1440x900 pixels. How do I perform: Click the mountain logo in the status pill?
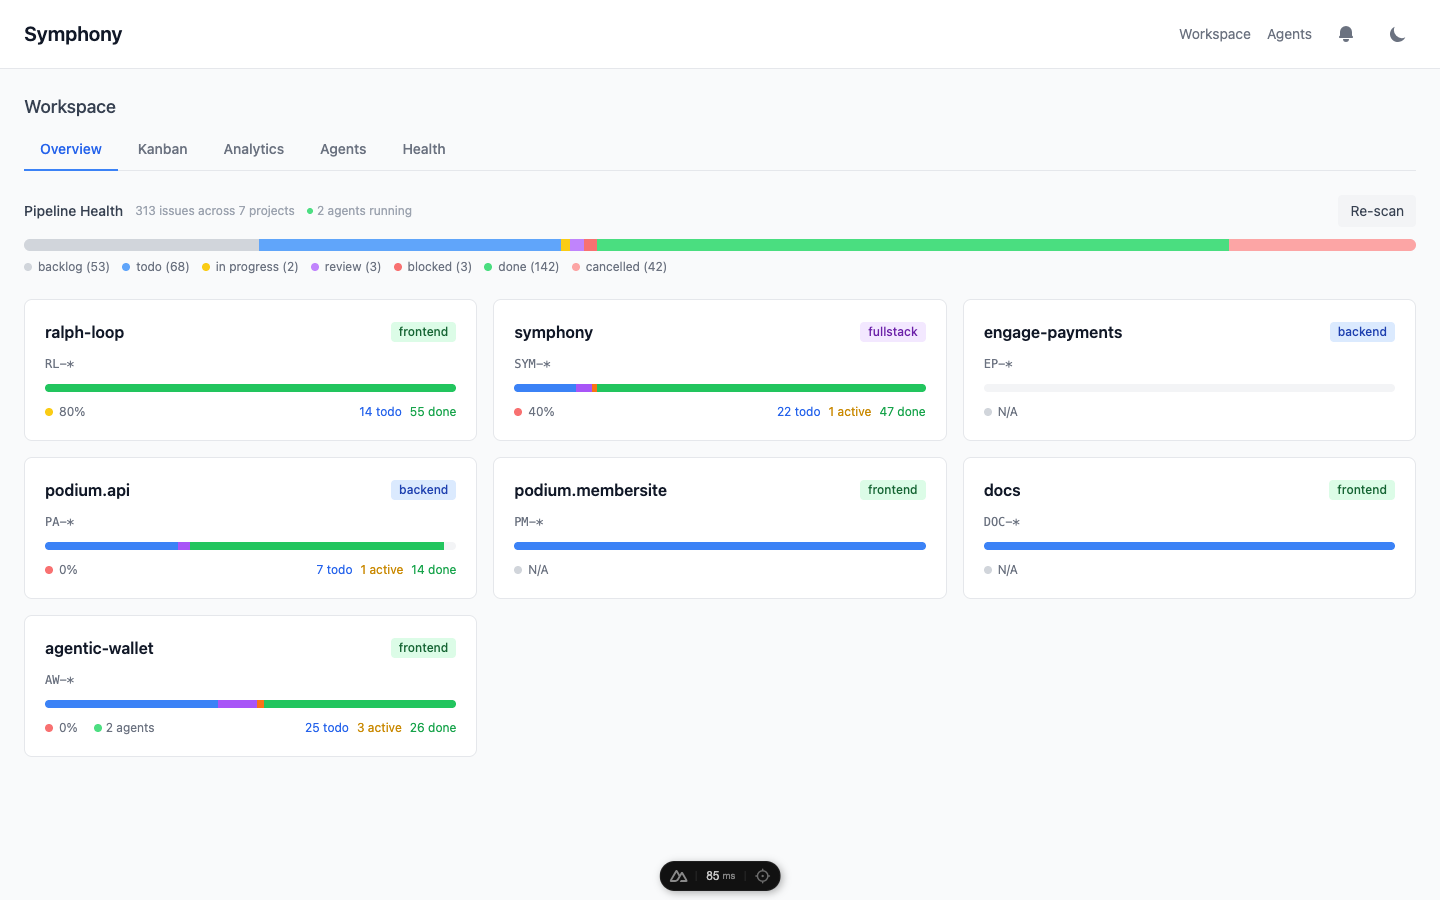679,875
